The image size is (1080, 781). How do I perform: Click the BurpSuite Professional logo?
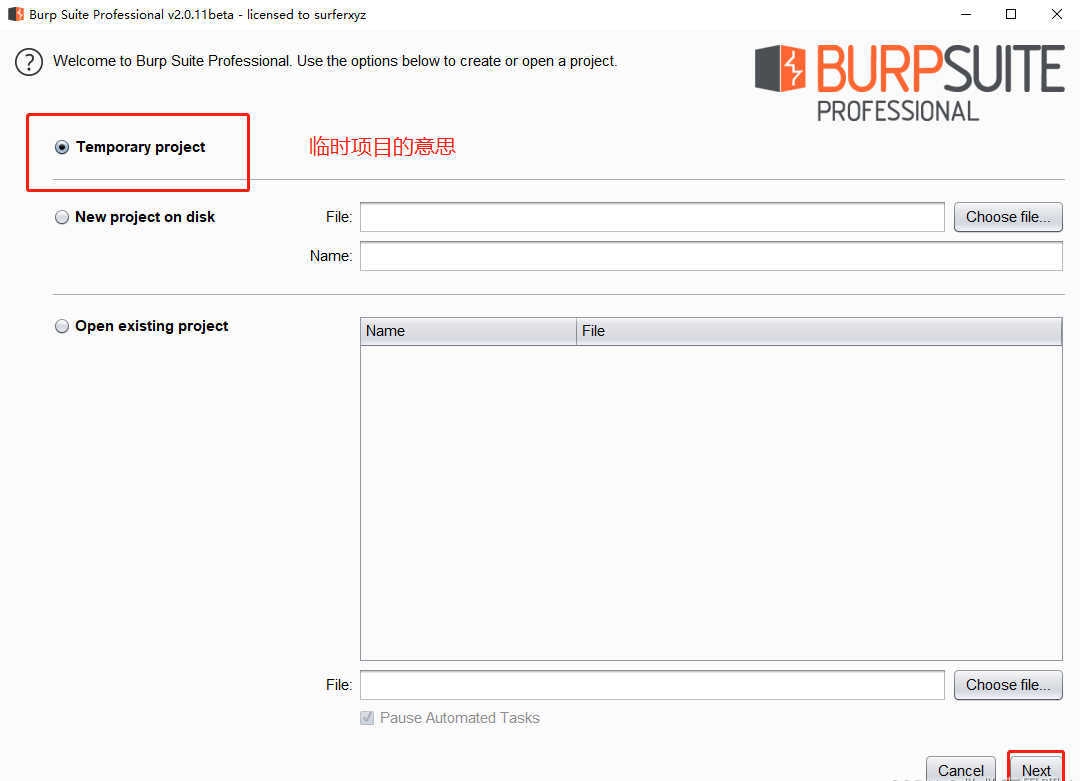tap(909, 83)
